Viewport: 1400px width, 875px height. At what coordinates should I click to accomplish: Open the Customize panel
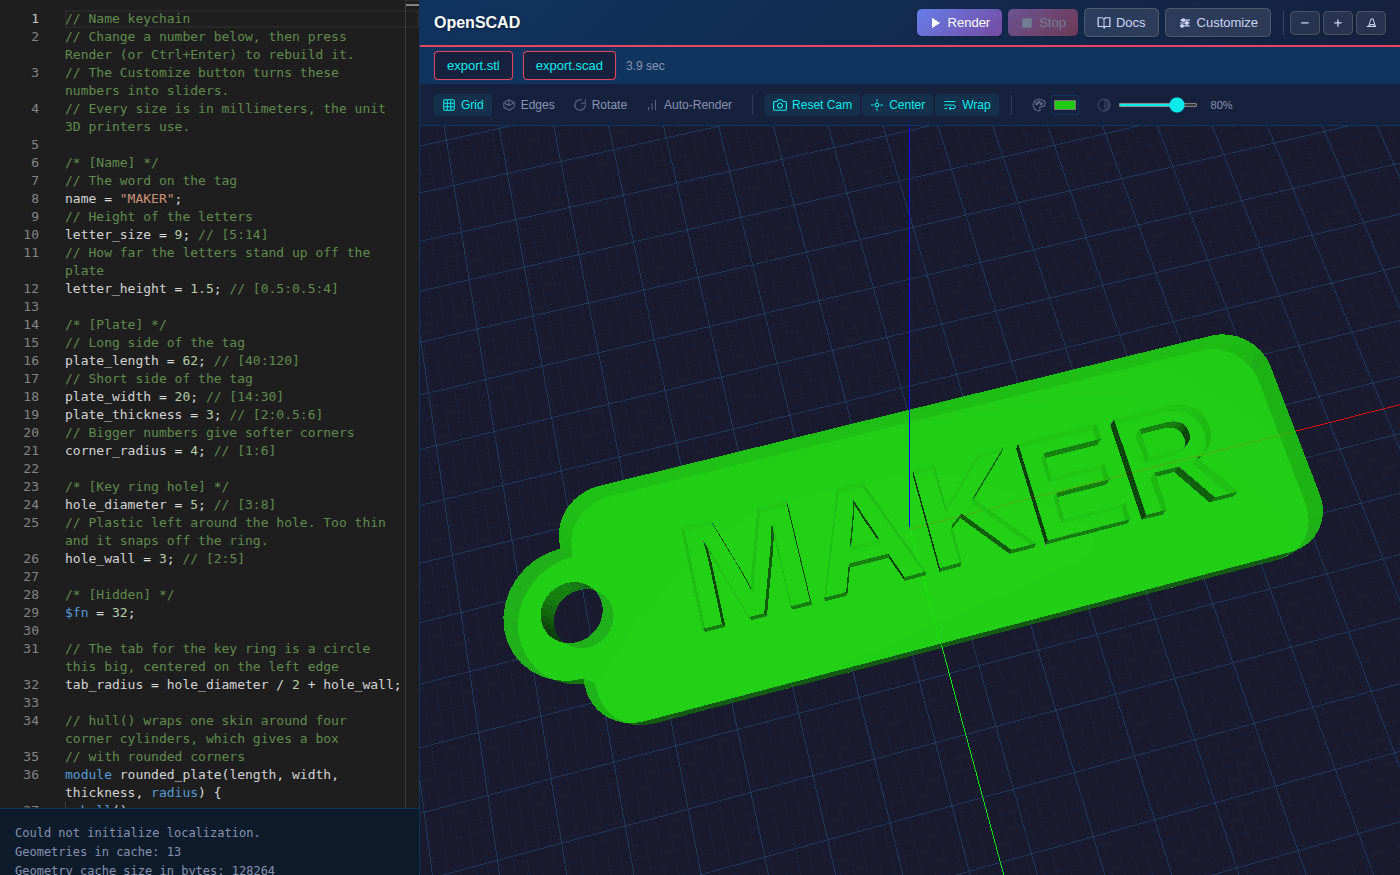click(x=1217, y=23)
